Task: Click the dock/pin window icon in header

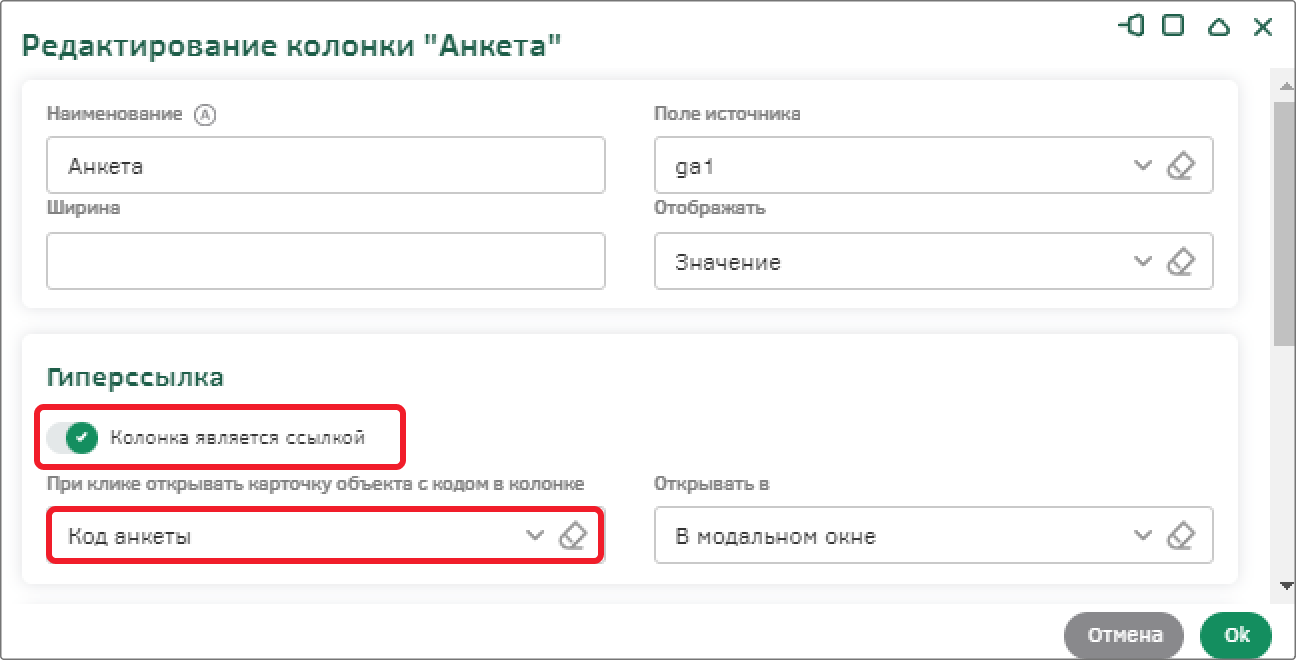Action: click(x=1132, y=26)
